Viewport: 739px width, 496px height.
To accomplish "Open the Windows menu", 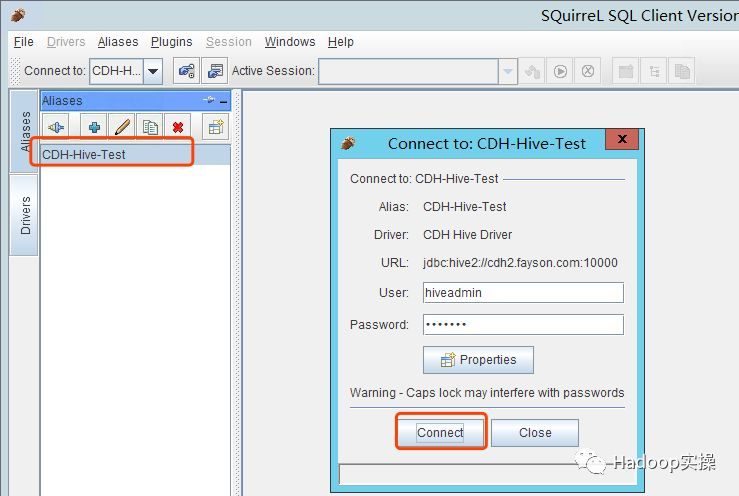I will [290, 42].
